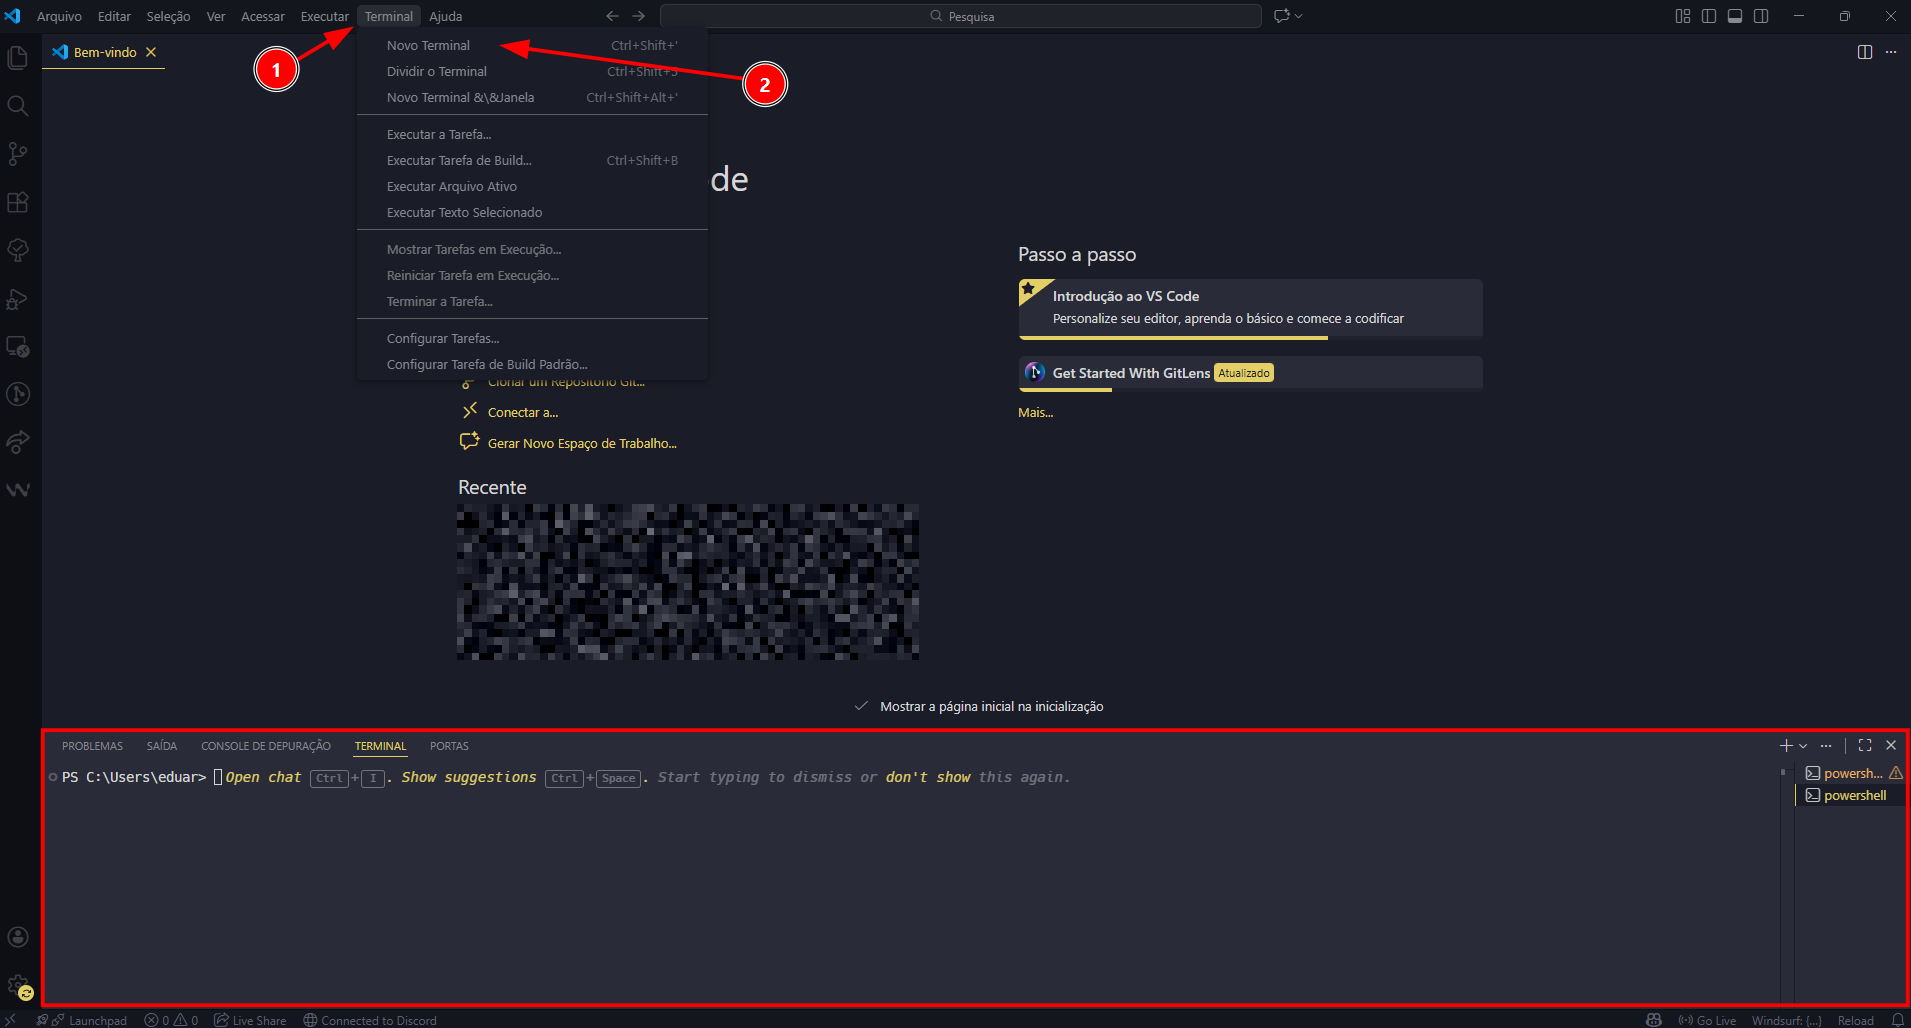Open the Explorer view in the activity bar

click(18, 58)
